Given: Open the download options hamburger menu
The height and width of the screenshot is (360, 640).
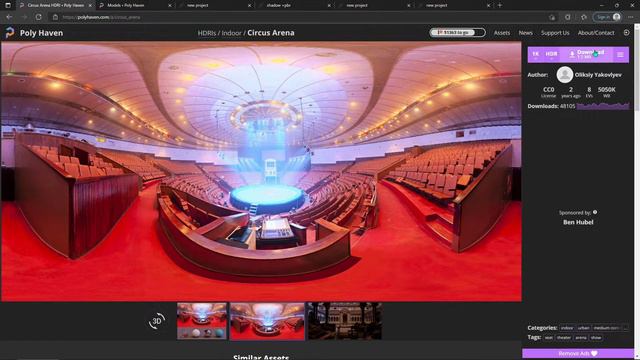Looking at the screenshot, I should 620,54.
